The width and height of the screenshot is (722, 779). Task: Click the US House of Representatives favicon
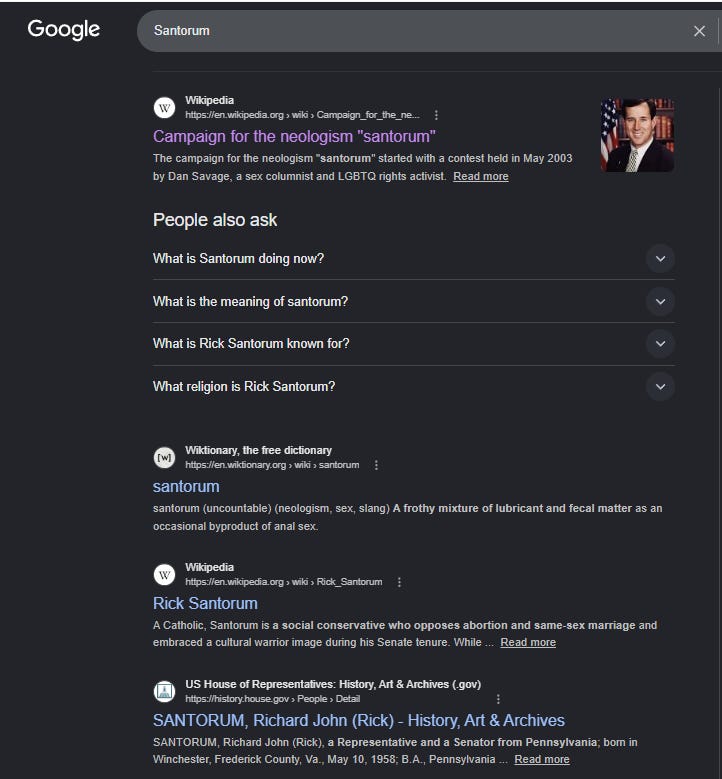(x=164, y=692)
